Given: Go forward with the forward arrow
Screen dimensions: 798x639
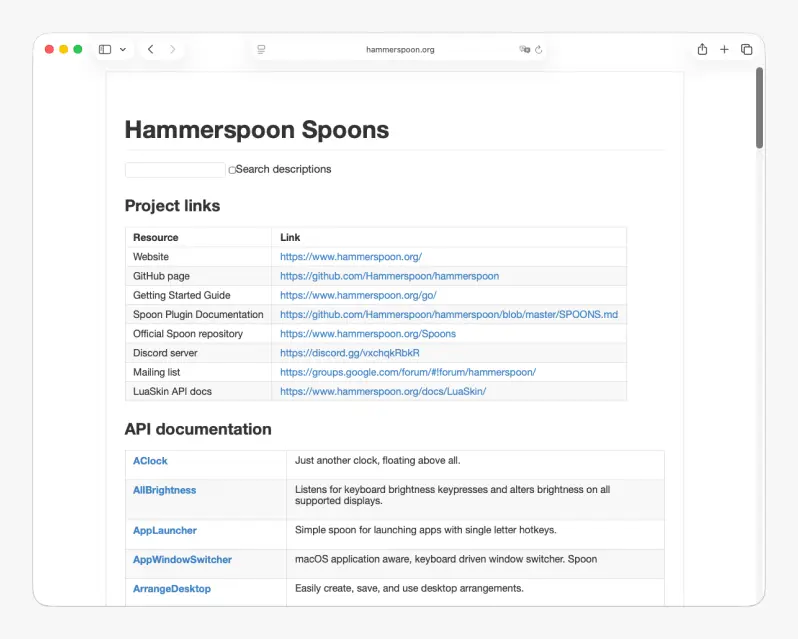Looking at the screenshot, I should click(173, 49).
